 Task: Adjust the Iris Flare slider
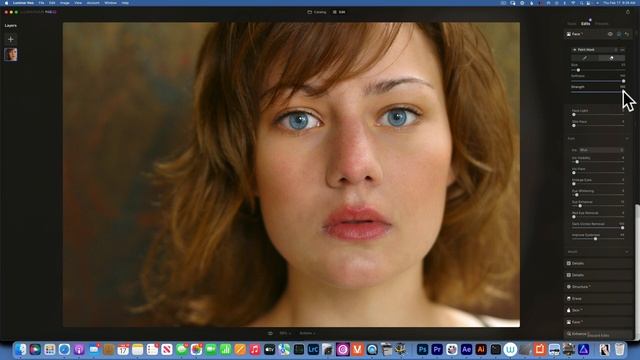pos(598,173)
